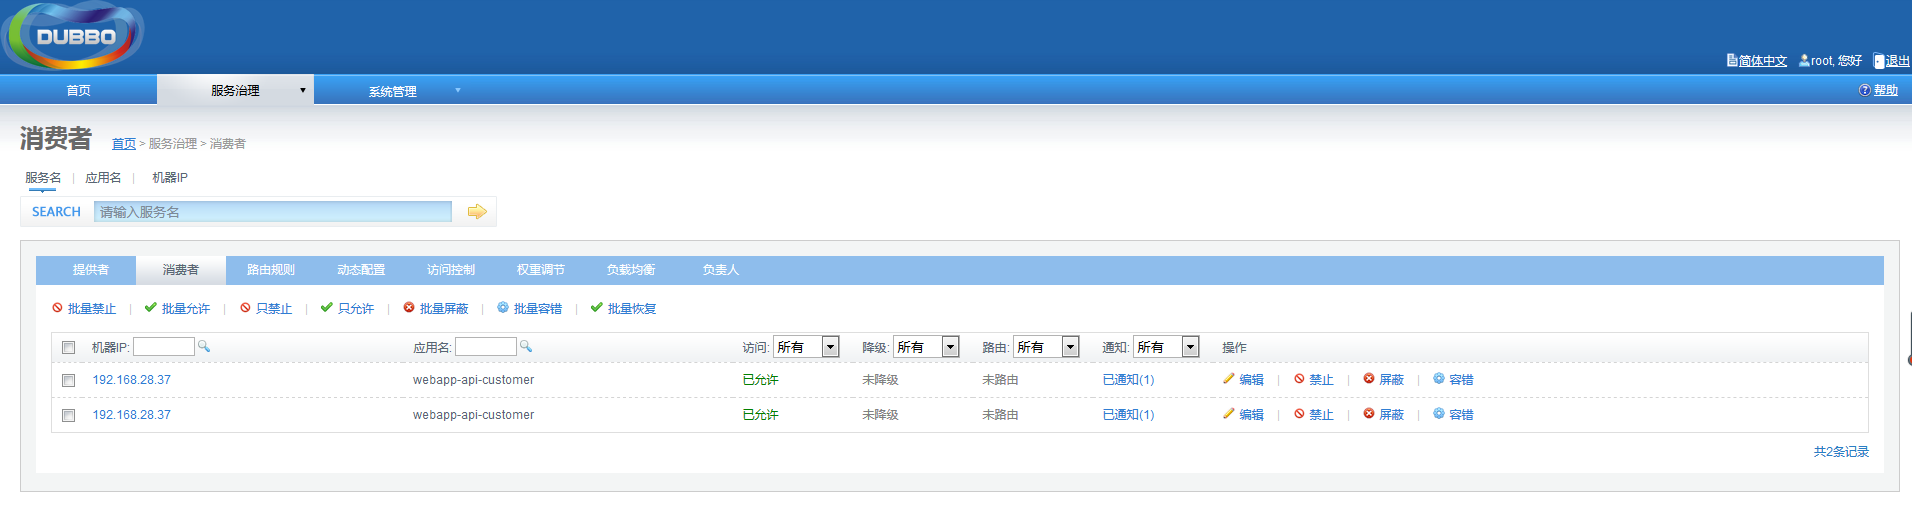Open the 负载均衡 tab

631,270
